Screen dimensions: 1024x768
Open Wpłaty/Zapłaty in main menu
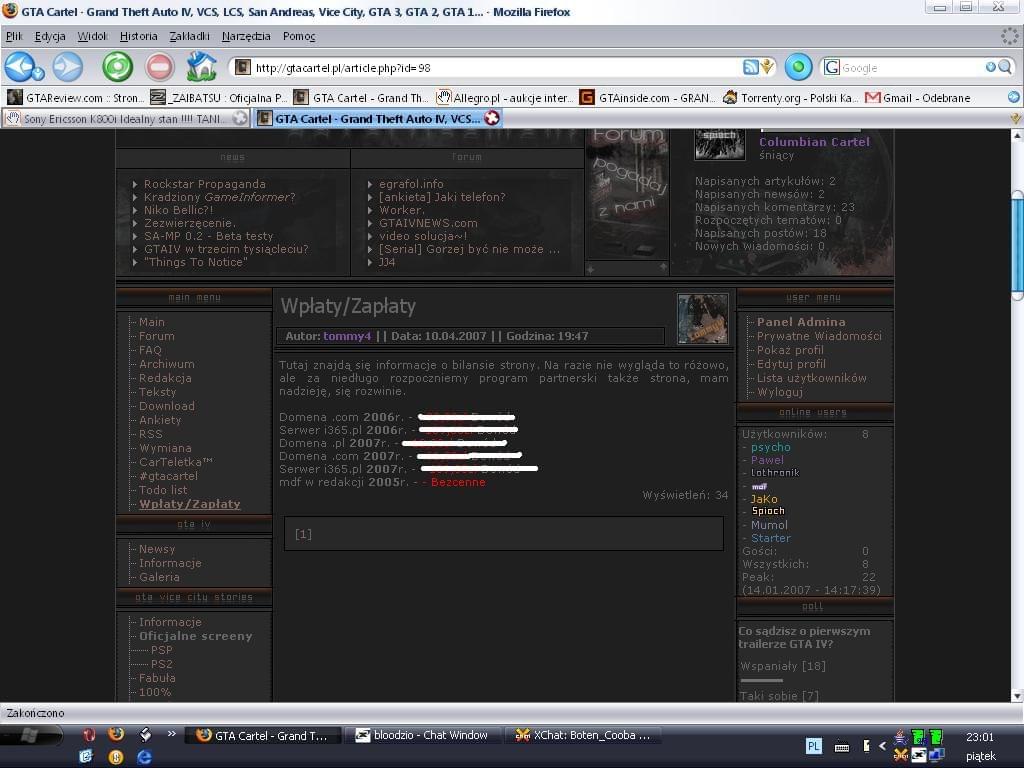(189, 504)
